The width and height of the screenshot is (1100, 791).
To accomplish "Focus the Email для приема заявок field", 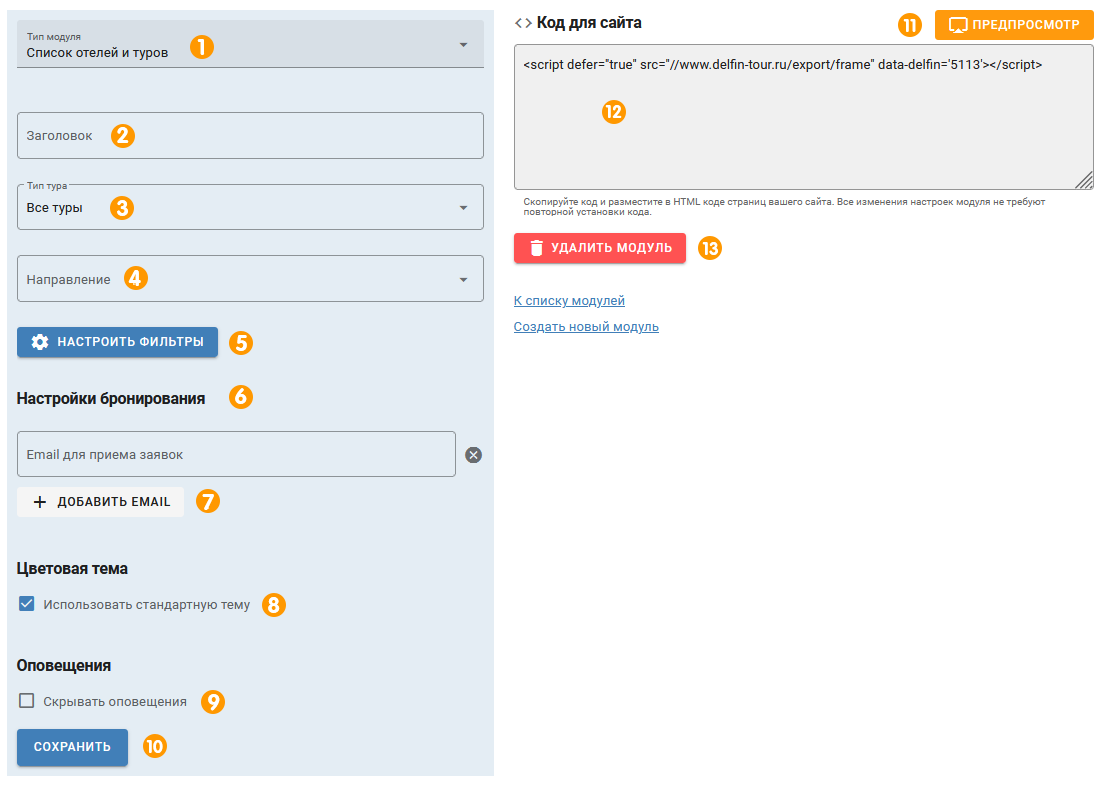I will (236, 455).
